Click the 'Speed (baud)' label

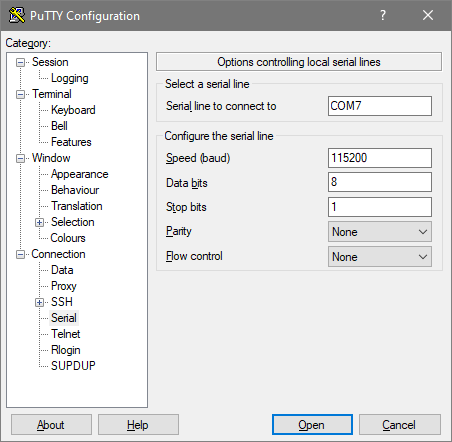pos(198,158)
